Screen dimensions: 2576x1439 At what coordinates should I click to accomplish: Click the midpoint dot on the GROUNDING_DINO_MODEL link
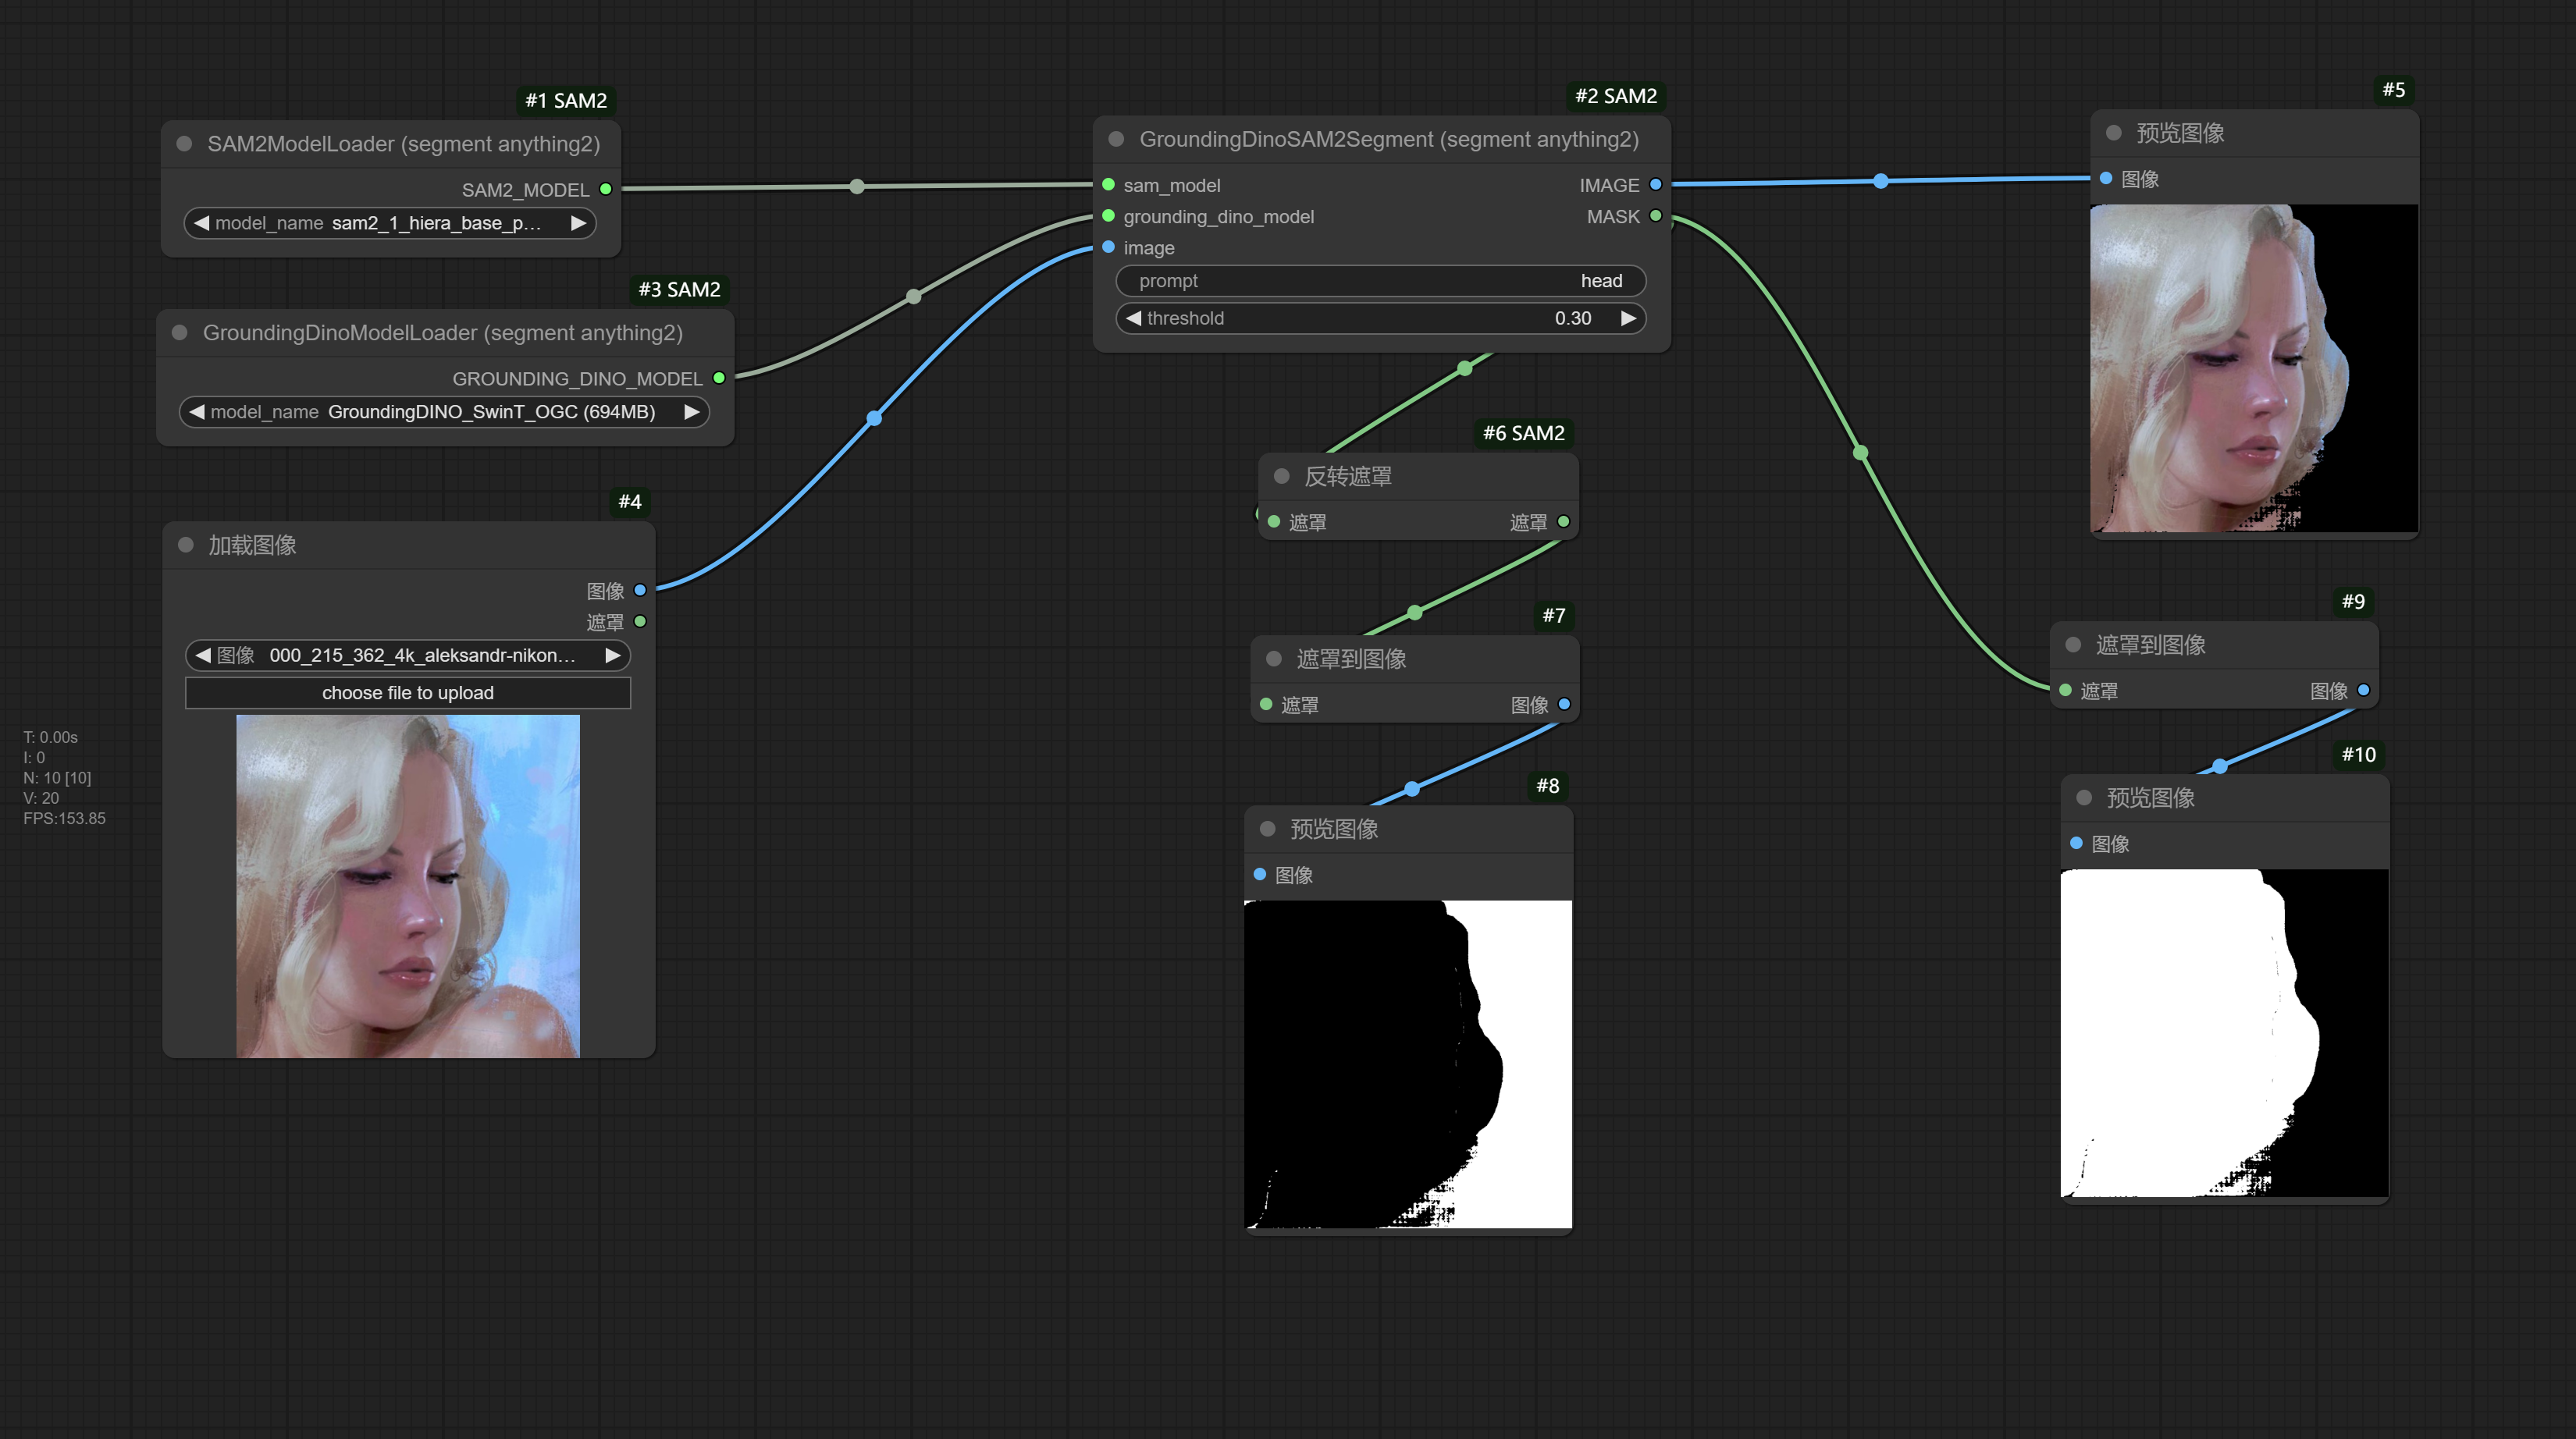tap(913, 297)
